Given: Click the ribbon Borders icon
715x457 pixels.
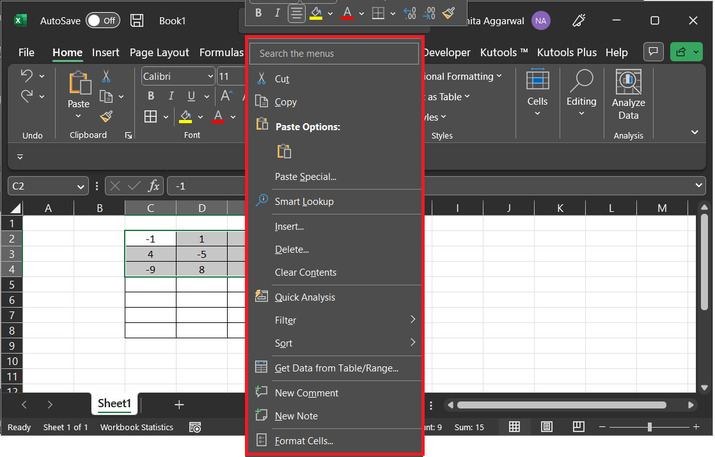Looking at the screenshot, I should coord(150,117).
